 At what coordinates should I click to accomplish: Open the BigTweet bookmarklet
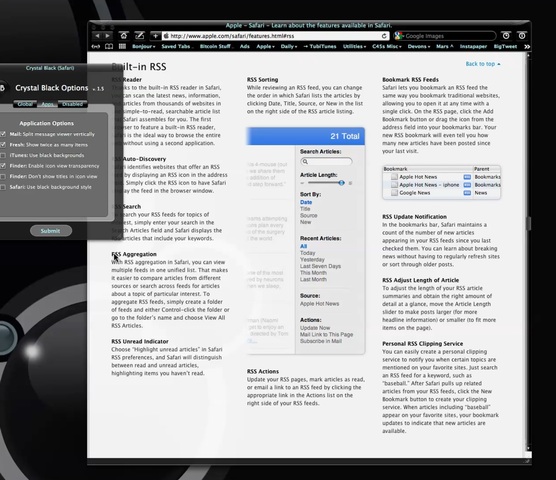click(x=505, y=46)
